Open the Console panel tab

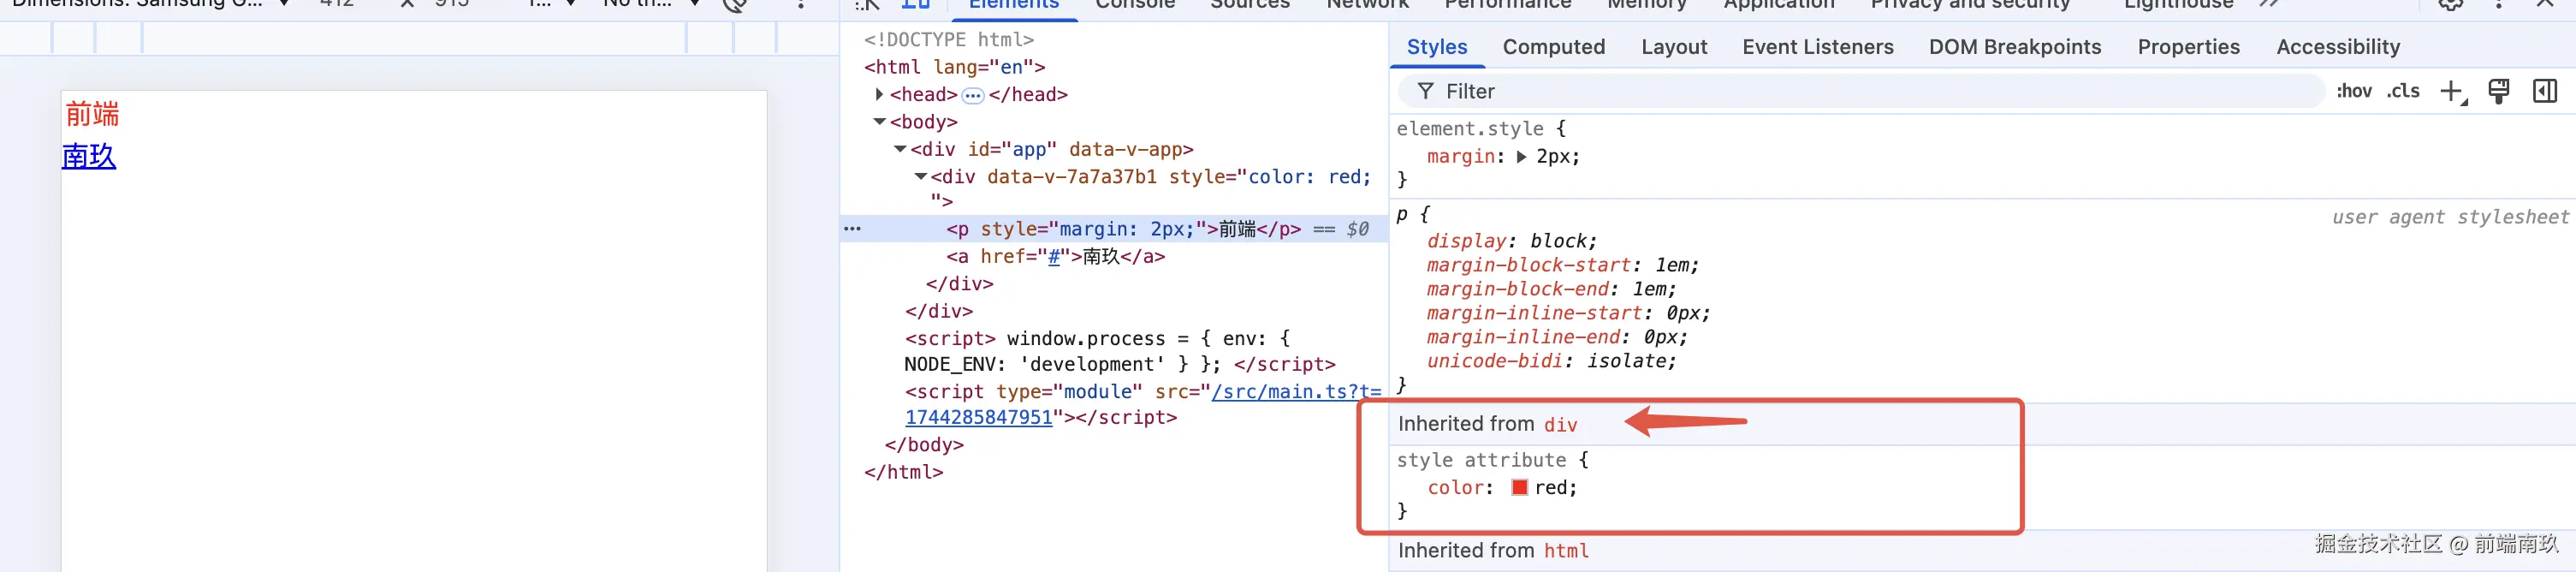[x=1135, y=5]
